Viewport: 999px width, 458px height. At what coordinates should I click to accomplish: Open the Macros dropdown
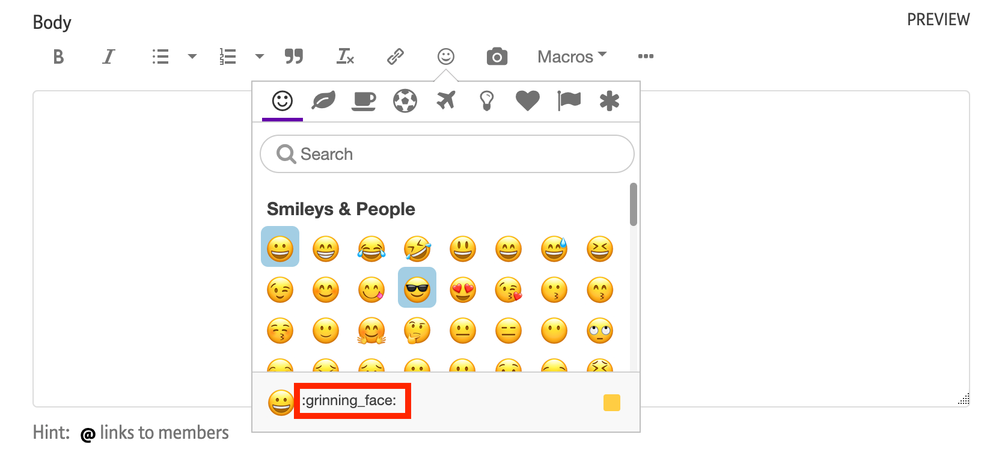(x=572, y=57)
